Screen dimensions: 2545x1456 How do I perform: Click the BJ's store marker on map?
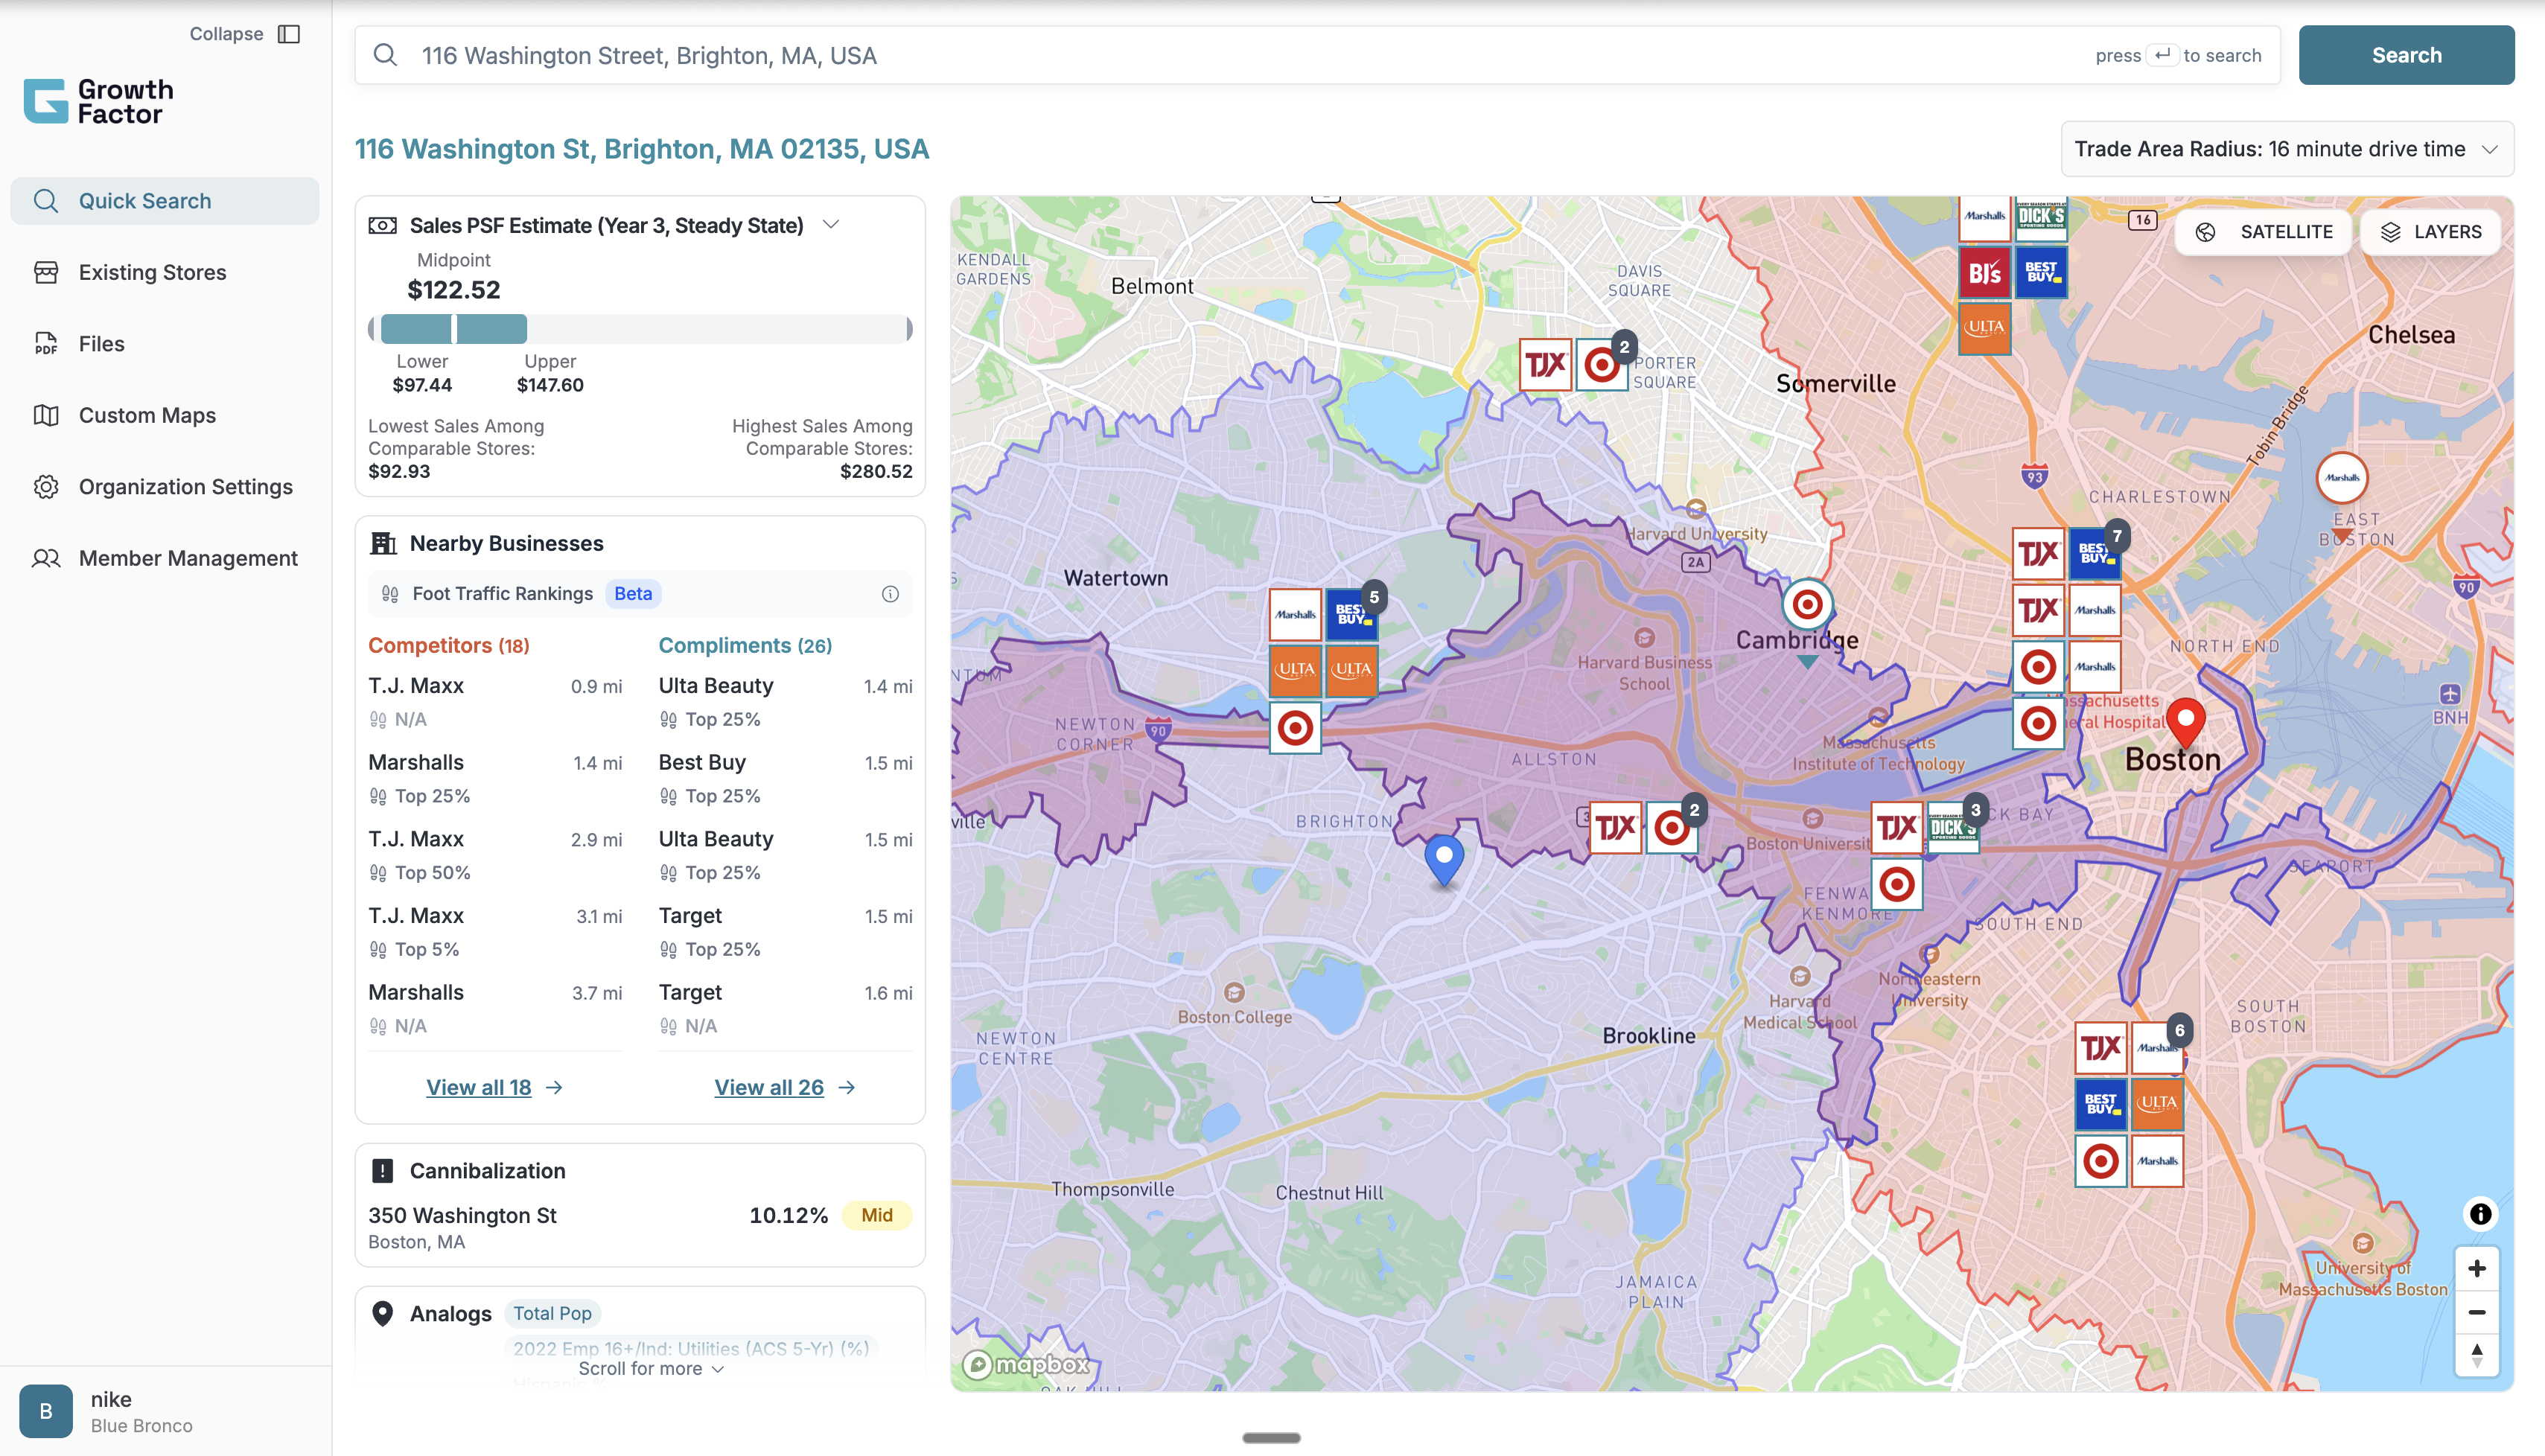point(1984,272)
